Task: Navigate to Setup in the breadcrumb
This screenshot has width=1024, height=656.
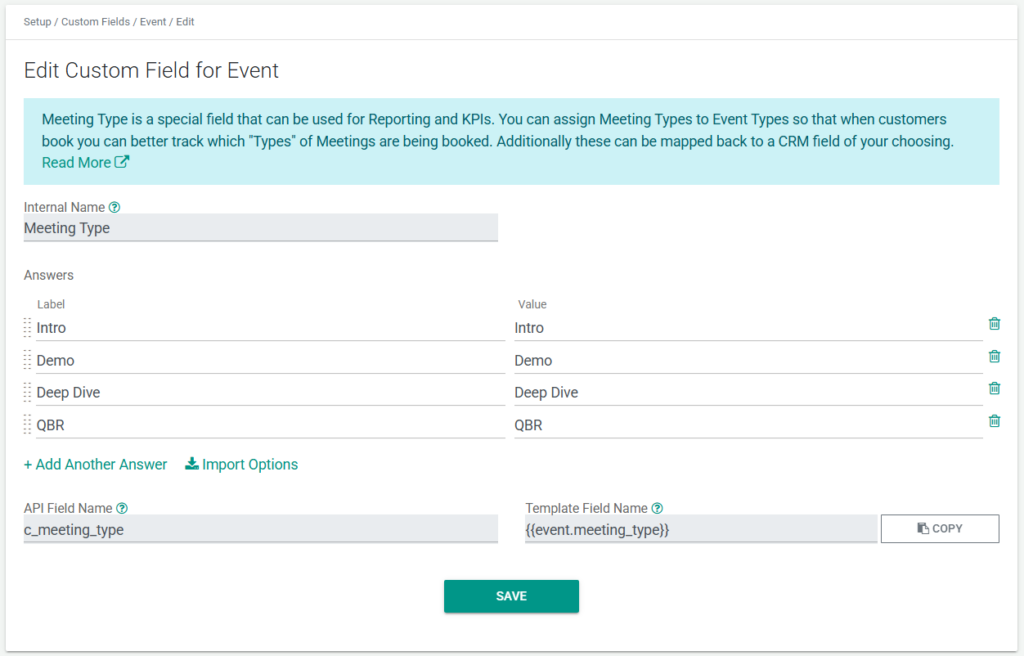Action: click(38, 21)
